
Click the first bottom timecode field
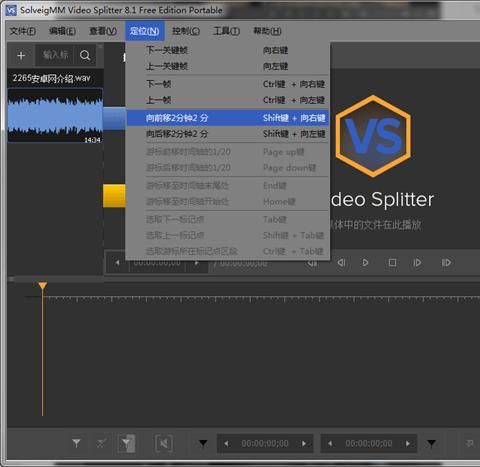265,443
